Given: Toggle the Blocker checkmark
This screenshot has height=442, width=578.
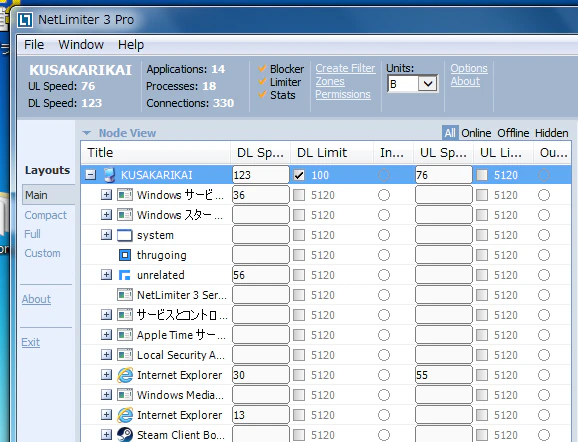Looking at the screenshot, I should point(262,69).
